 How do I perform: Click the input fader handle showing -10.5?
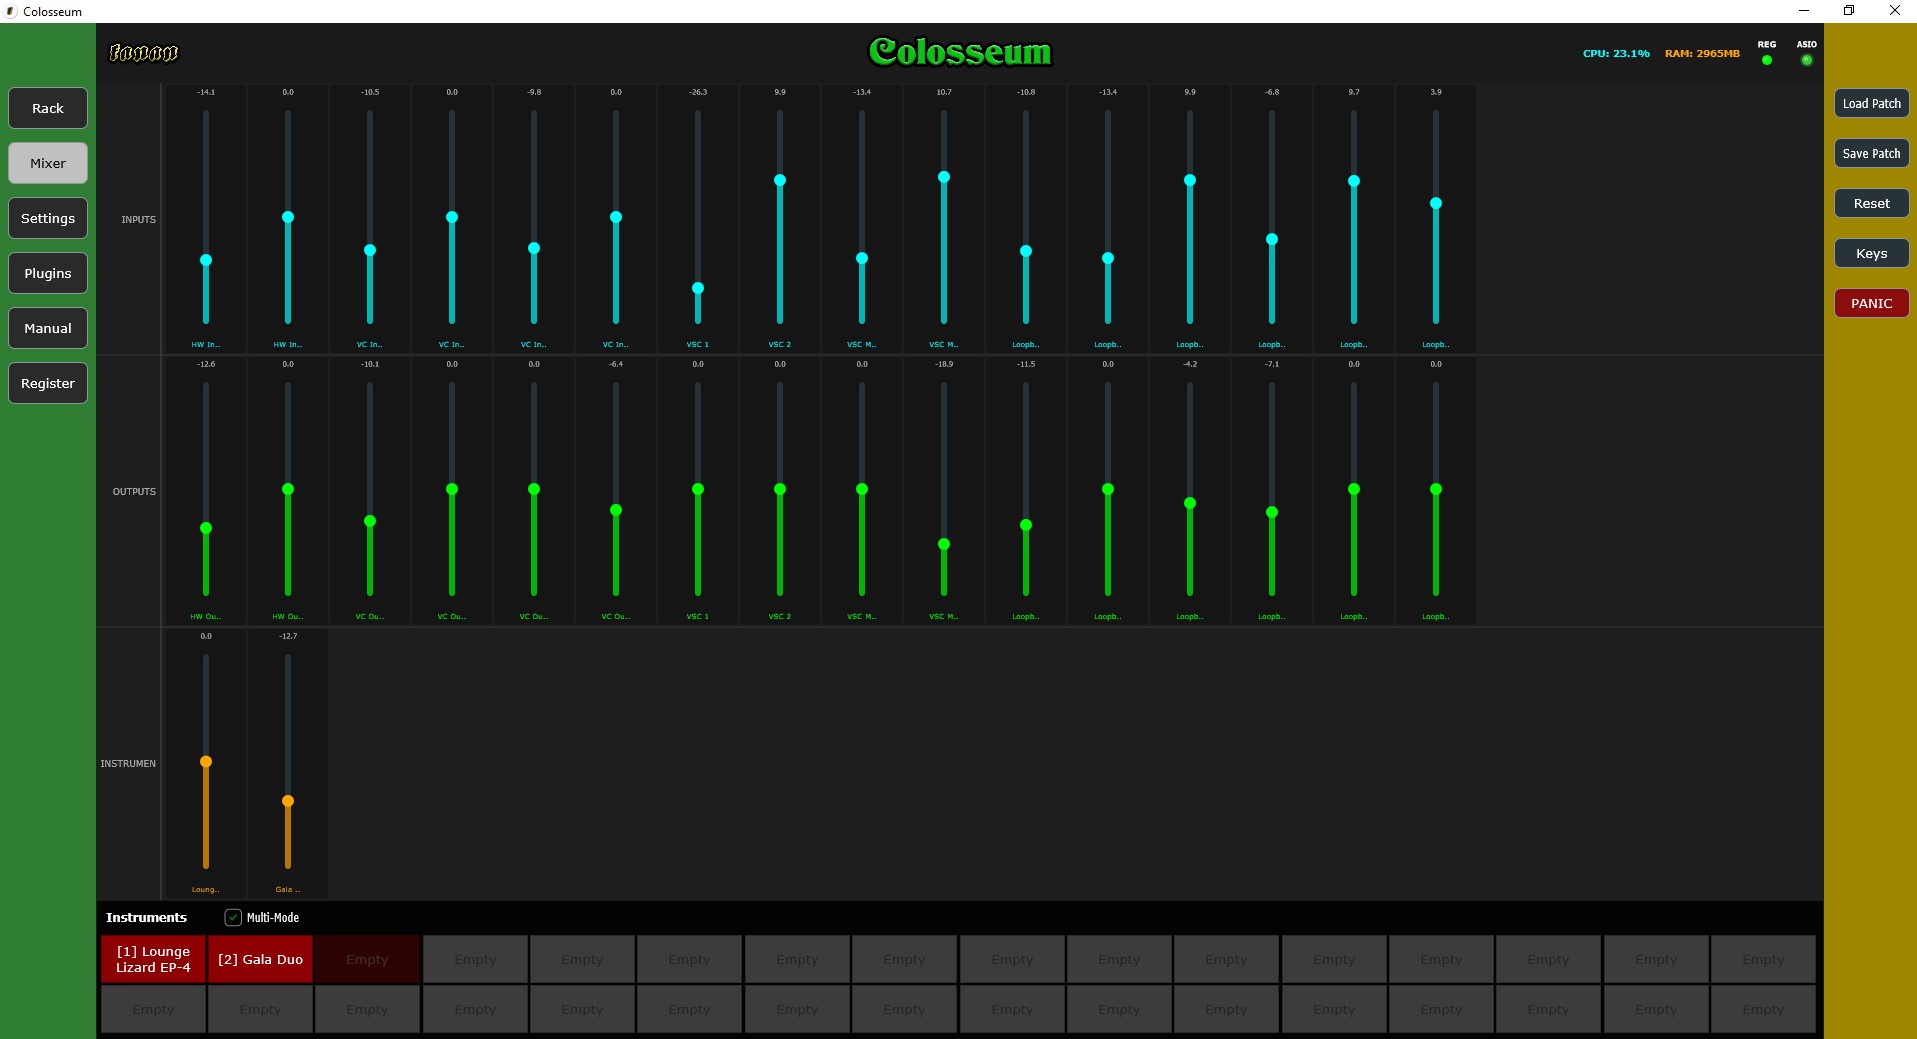(x=370, y=250)
